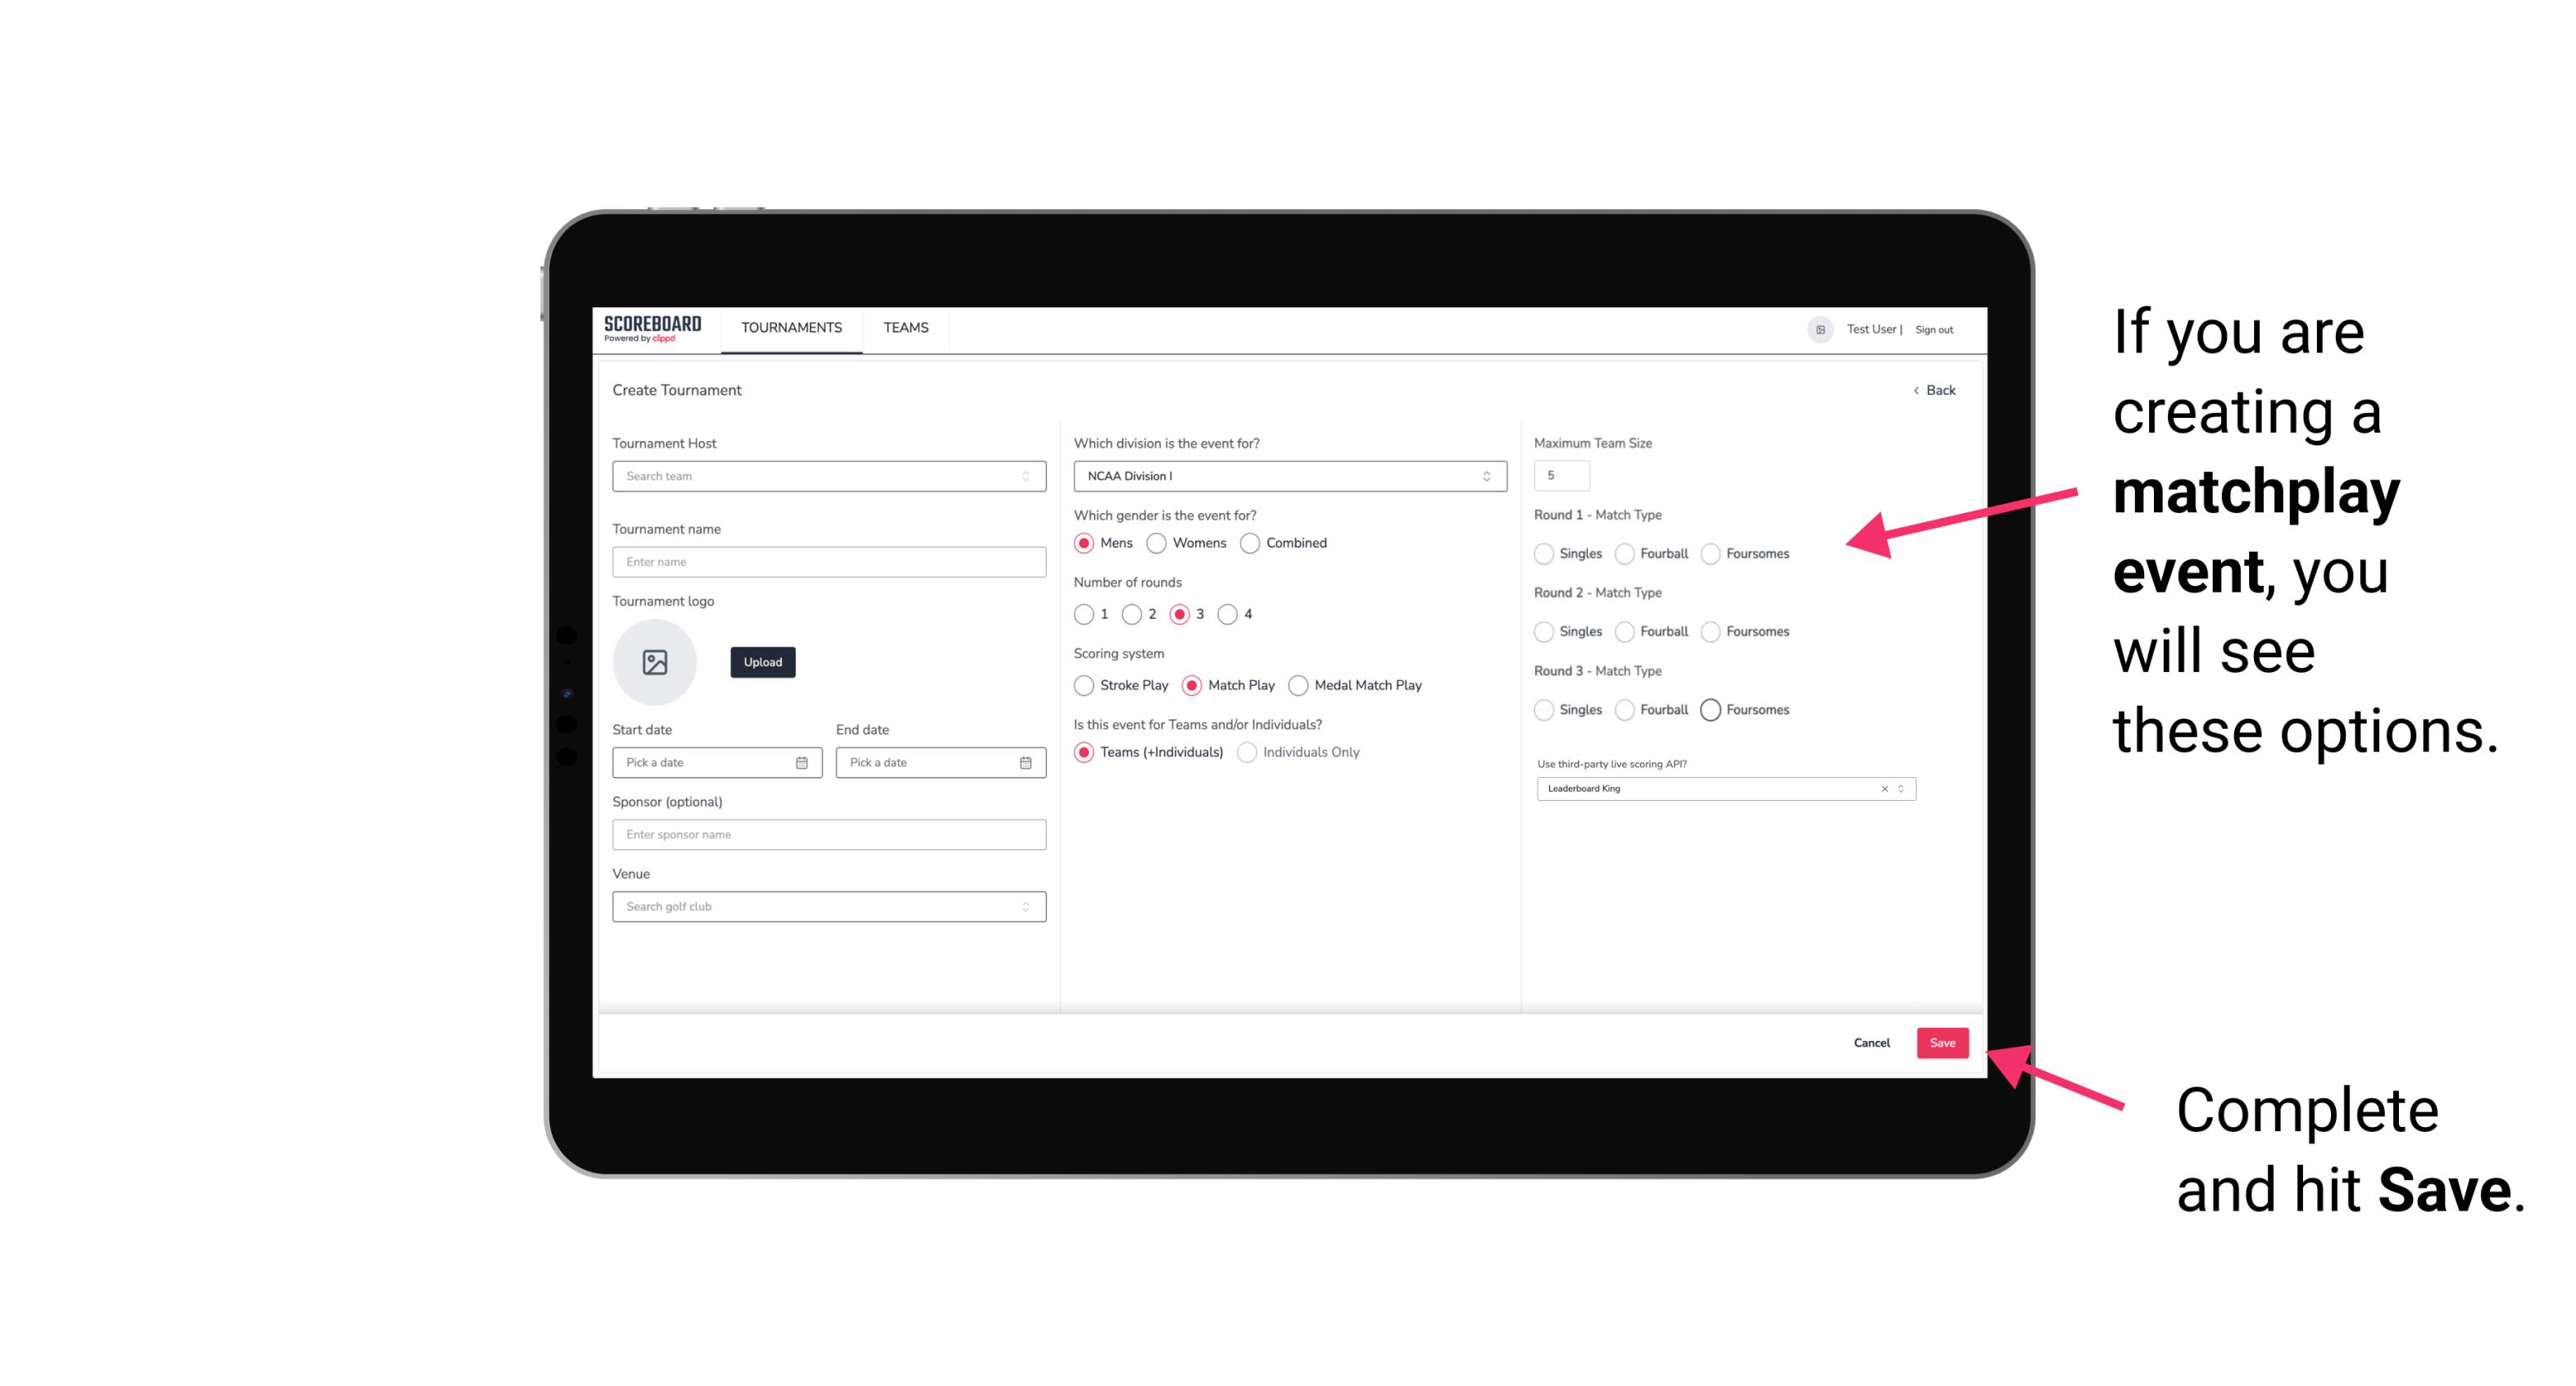This screenshot has width=2576, height=1386.
Task: Click the Scoreboard logo icon
Action: [x=655, y=328]
